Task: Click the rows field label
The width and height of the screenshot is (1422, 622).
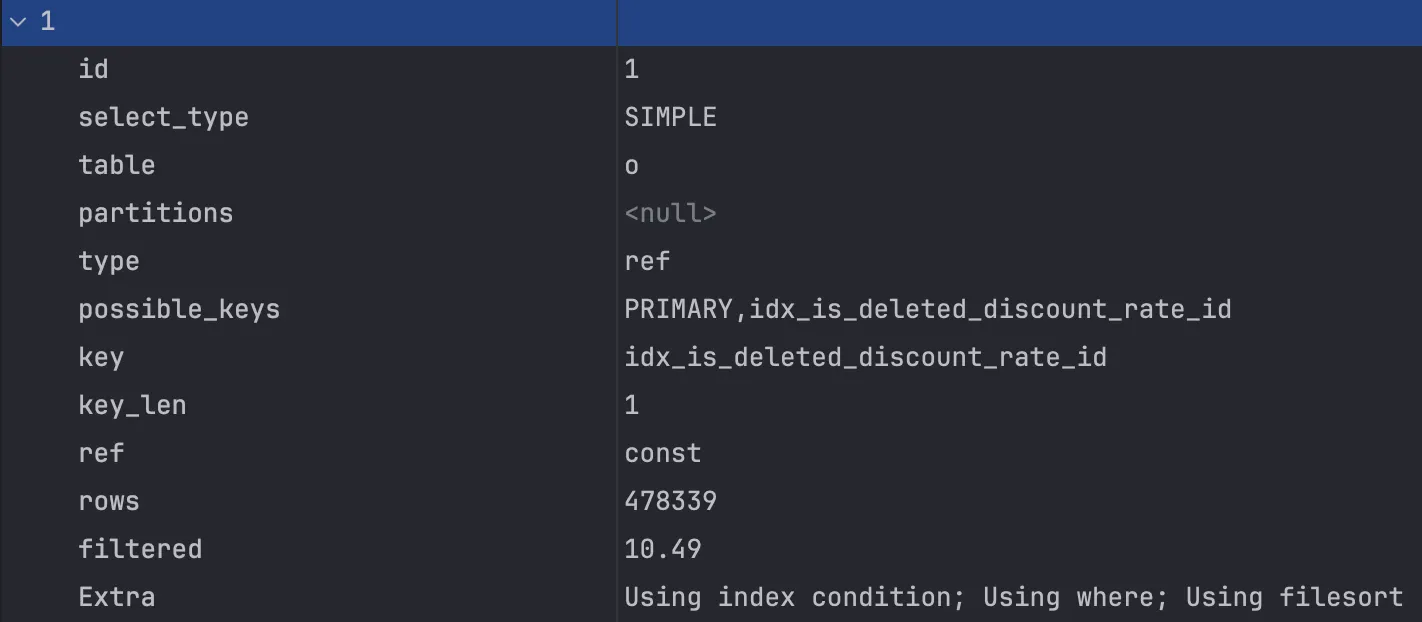Action: pyautogui.click(x=108, y=501)
